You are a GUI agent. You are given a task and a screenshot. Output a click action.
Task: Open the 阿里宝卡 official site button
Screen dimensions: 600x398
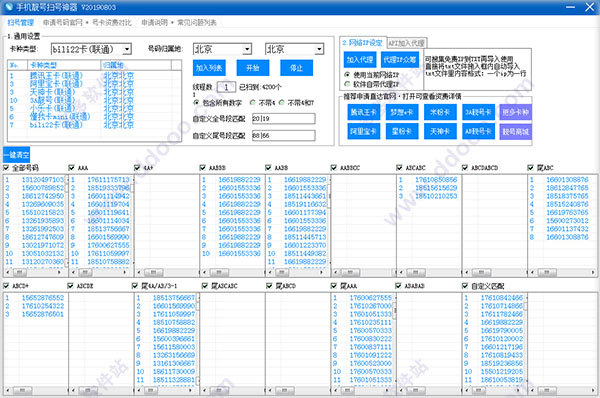[364, 131]
